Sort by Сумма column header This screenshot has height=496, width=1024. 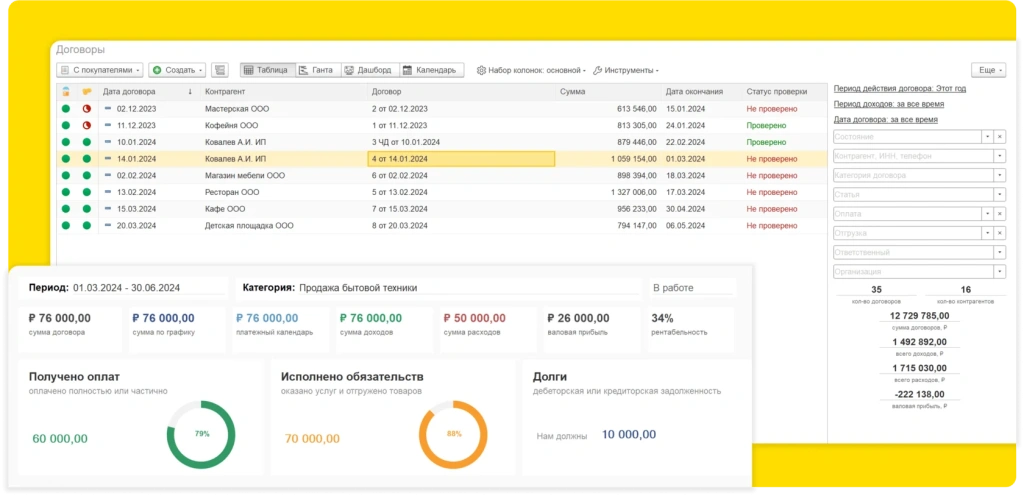pyautogui.click(x=607, y=92)
